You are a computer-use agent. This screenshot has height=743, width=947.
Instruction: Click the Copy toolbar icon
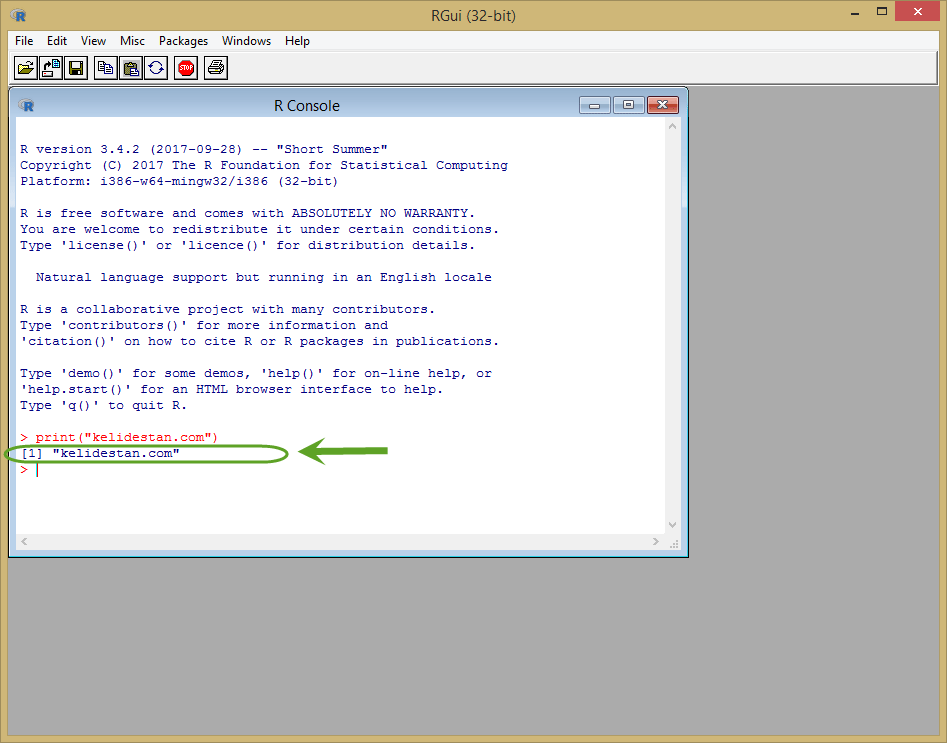[106, 68]
